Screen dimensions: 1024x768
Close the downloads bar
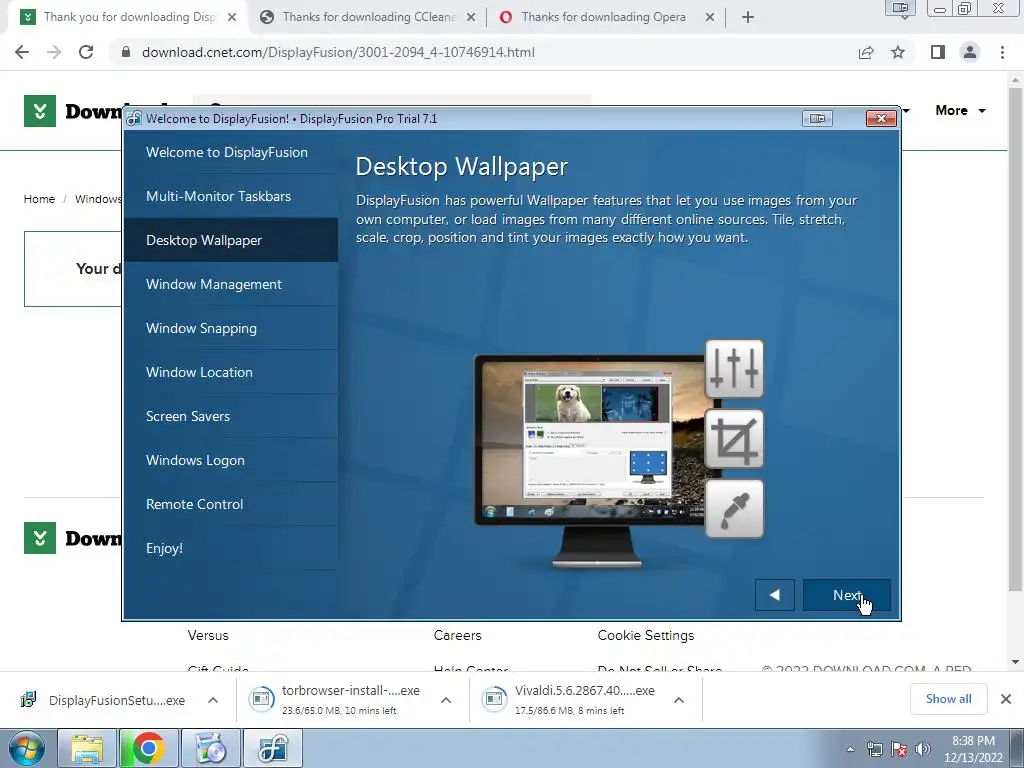pos(1006,699)
